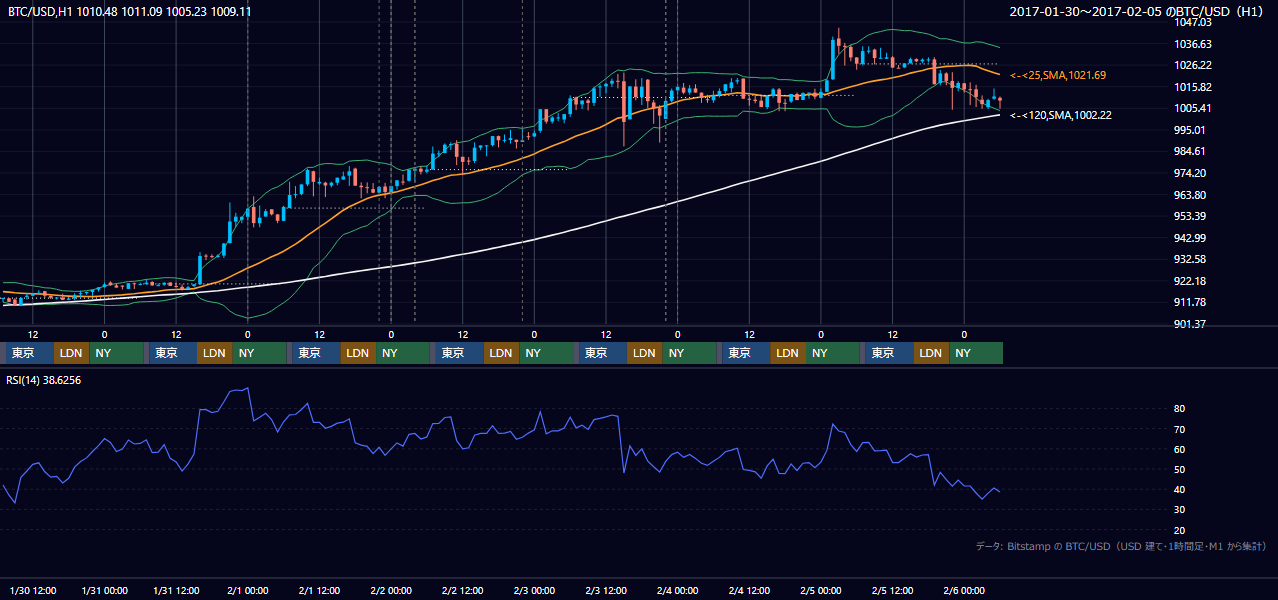Viewport: 1278px width, 600px height.
Task: Click the 2/5 12:00 date label
Action: click(x=893, y=591)
